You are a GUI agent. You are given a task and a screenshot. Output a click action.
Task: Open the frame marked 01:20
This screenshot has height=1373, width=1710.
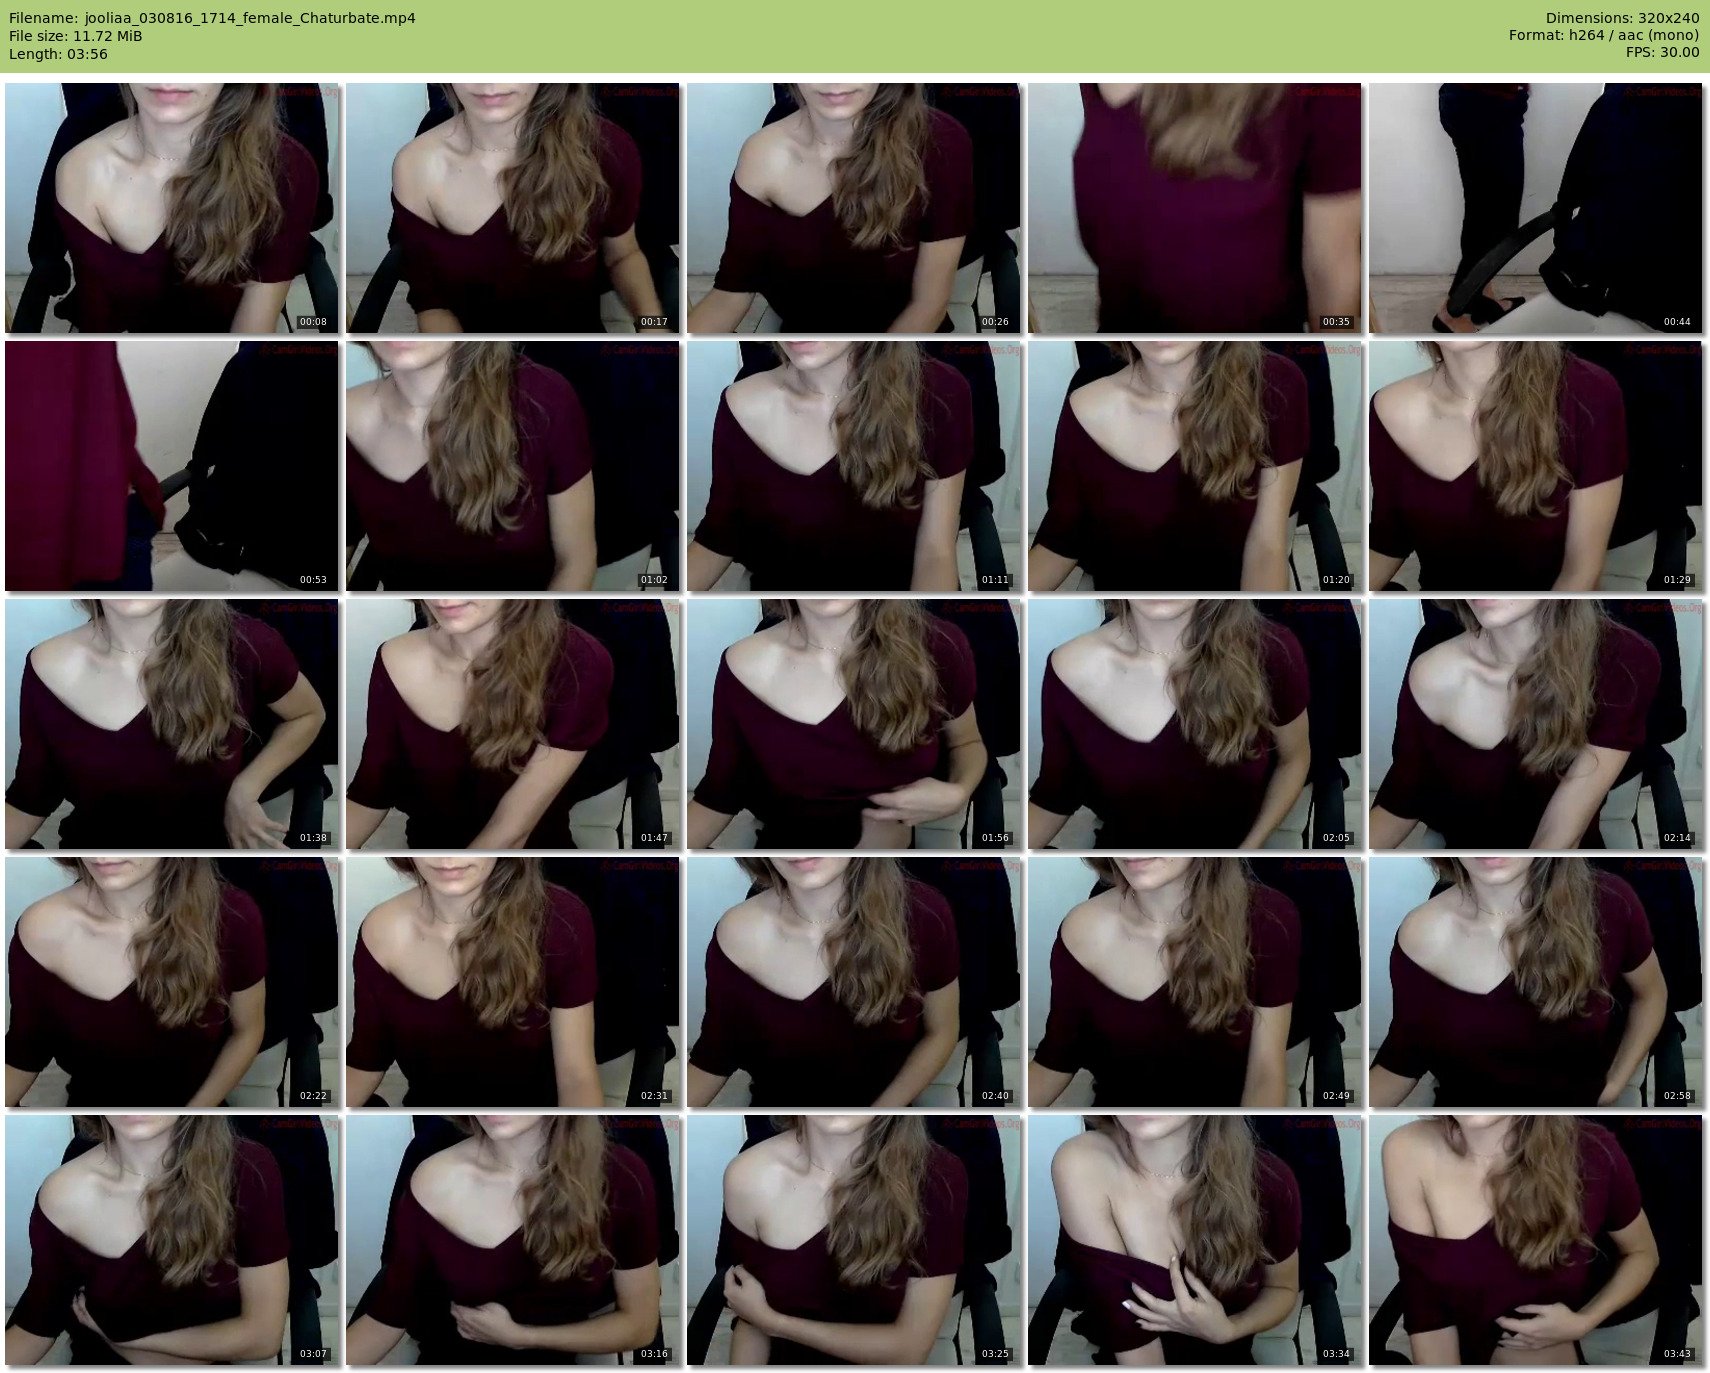pos(1195,466)
